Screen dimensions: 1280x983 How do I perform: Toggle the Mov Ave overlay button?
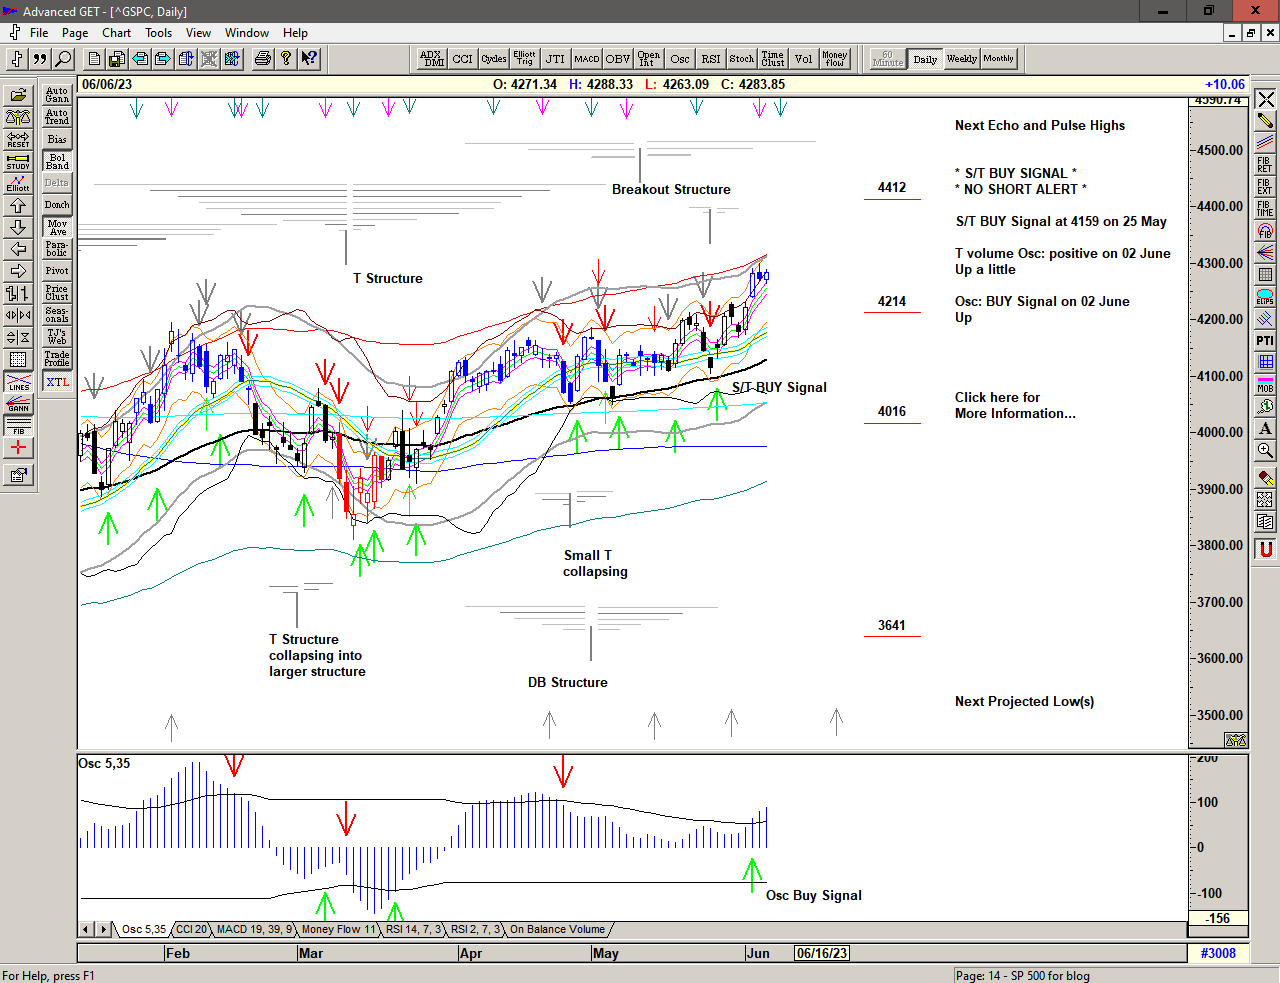point(57,227)
